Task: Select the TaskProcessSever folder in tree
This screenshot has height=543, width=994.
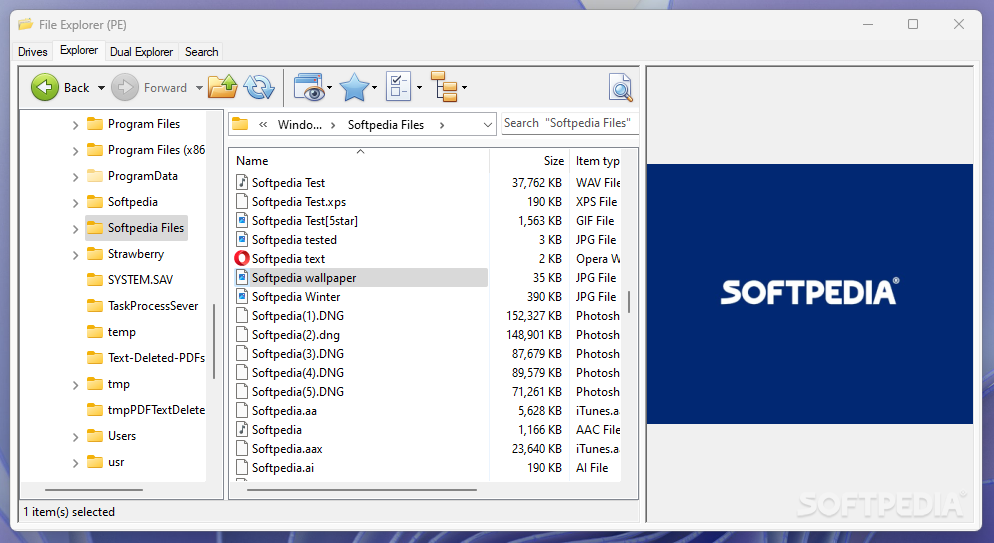Action: click(x=153, y=306)
